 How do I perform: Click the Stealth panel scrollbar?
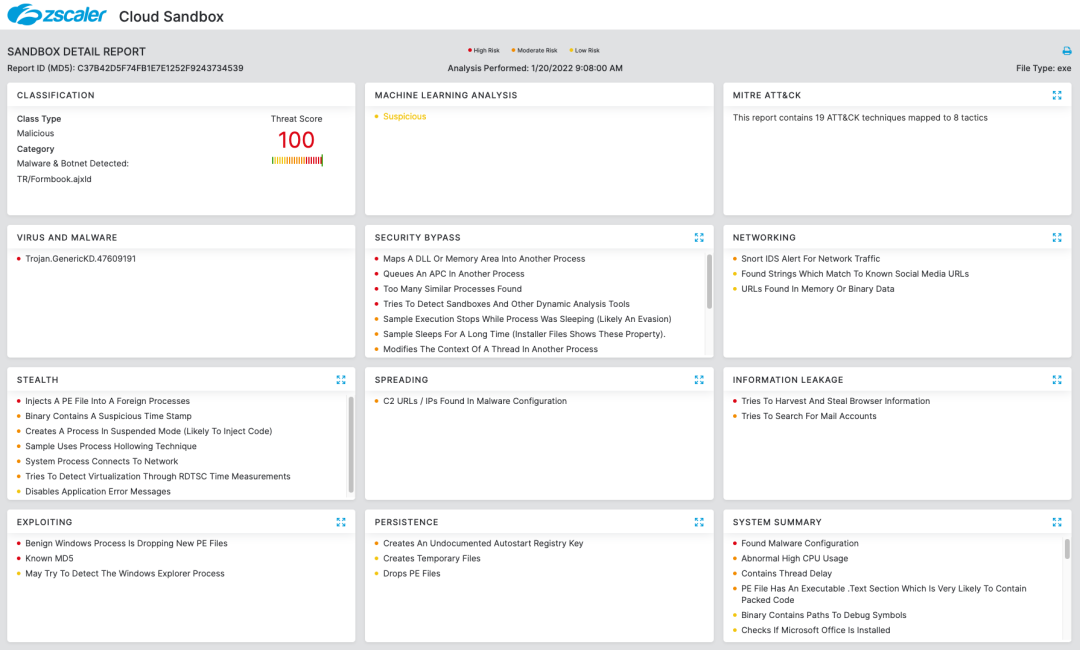pyautogui.click(x=351, y=444)
